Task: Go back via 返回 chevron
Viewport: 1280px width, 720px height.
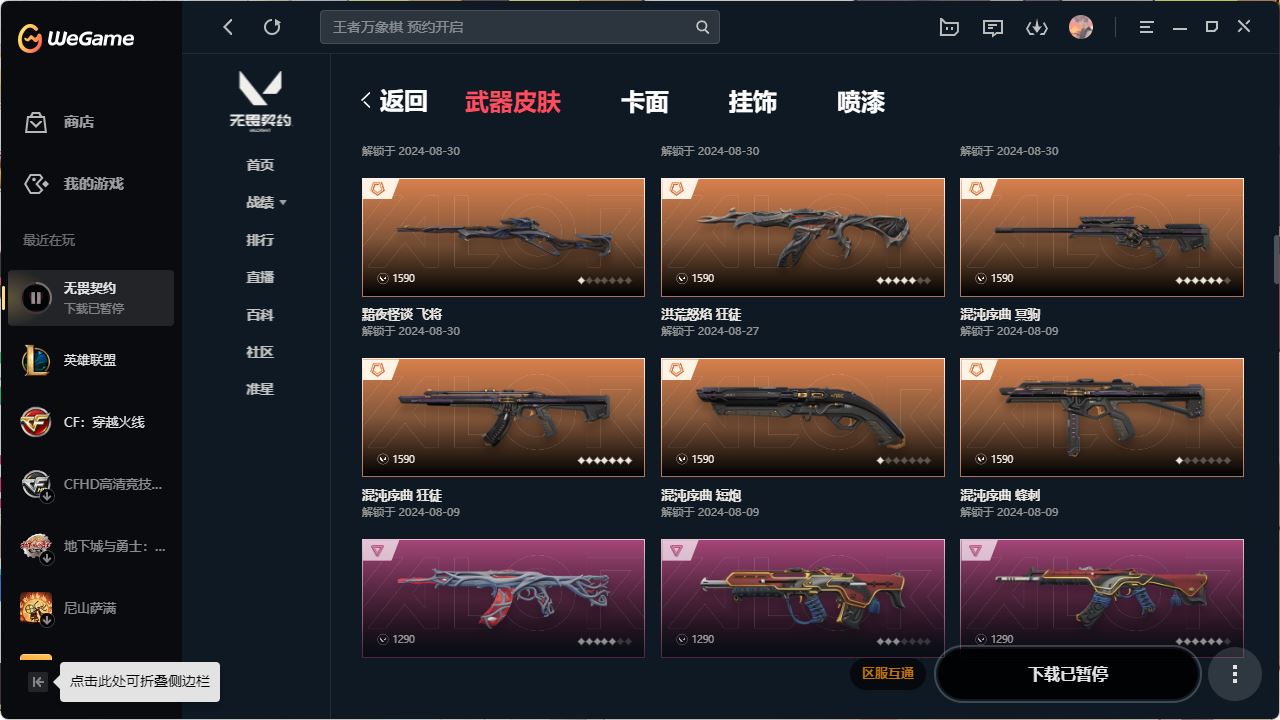Action: coord(366,100)
